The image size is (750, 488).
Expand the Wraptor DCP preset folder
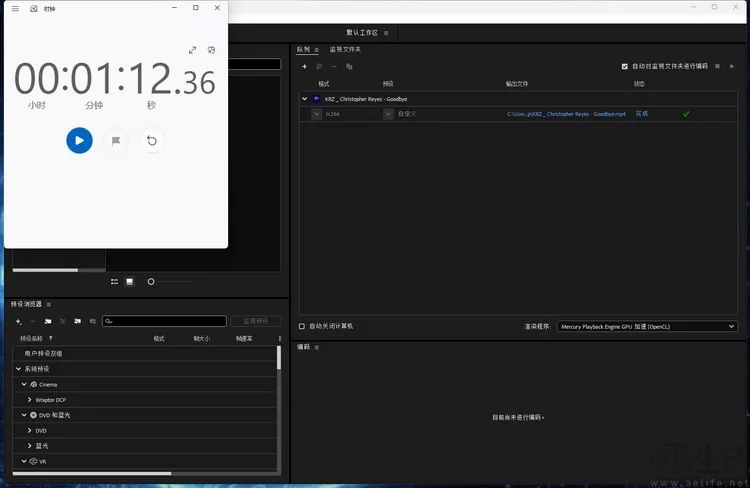click(x=29, y=399)
